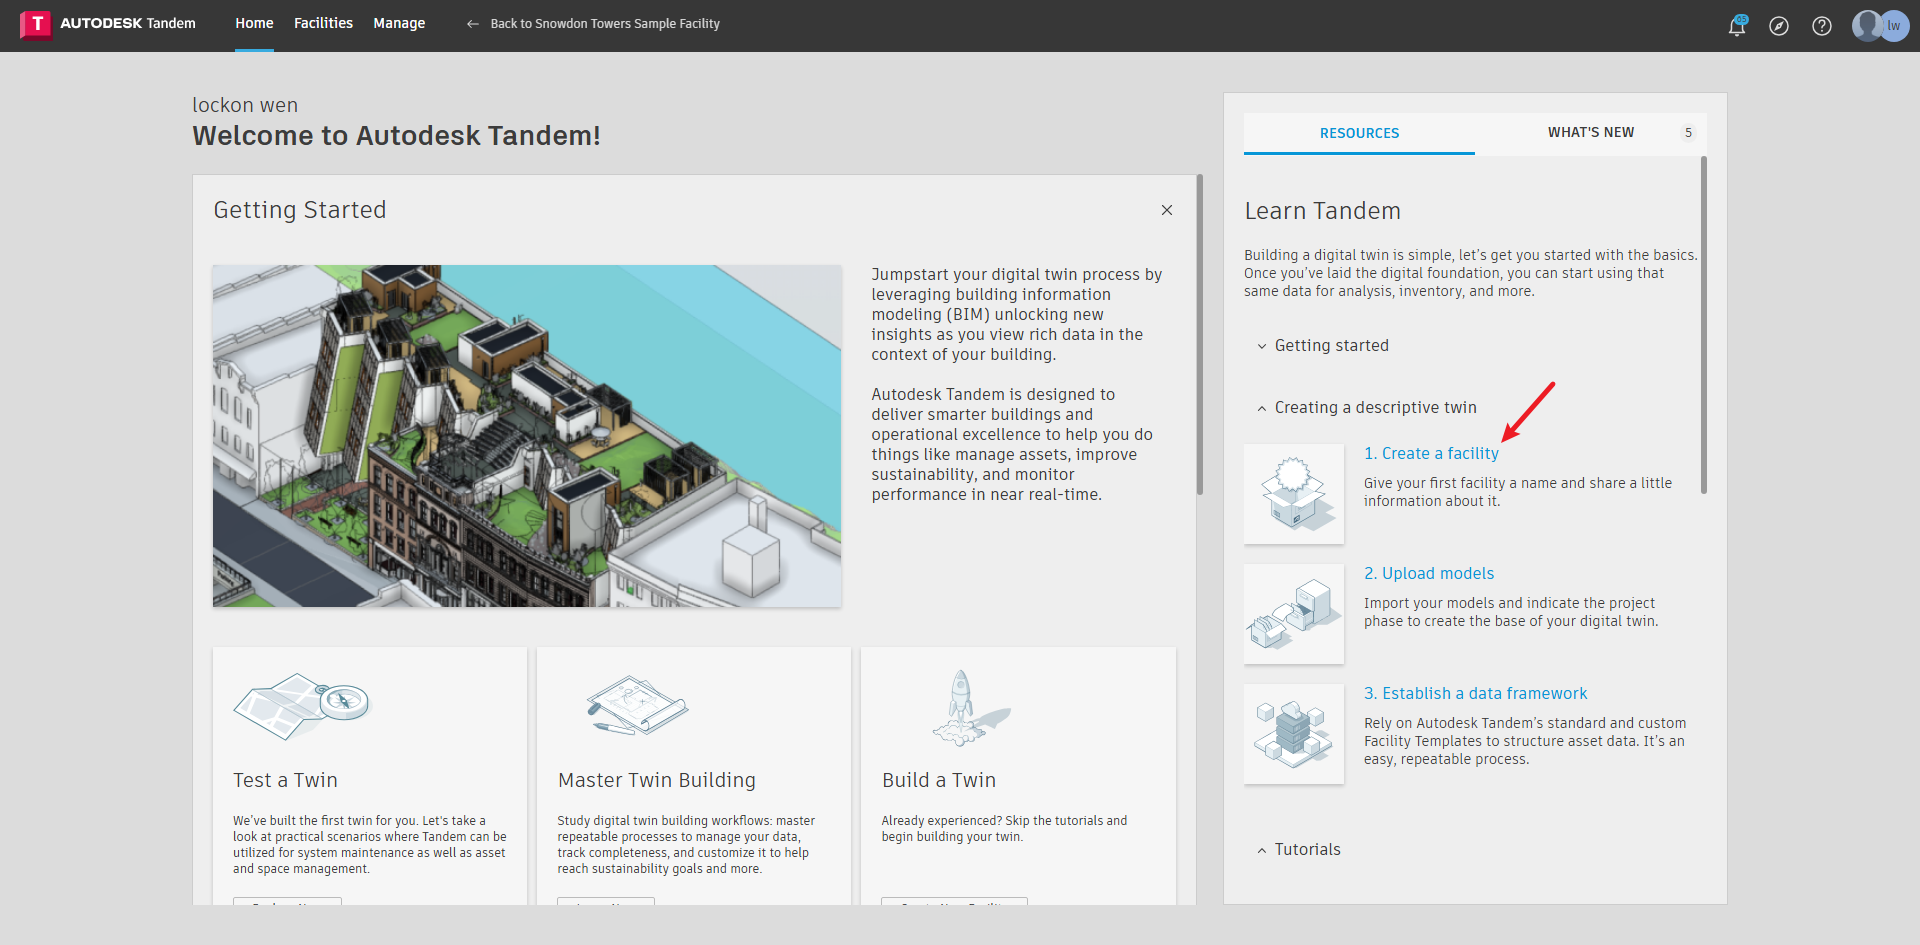Image resolution: width=1920 pixels, height=945 pixels.
Task: Click the building model preview image
Action: tap(527, 436)
